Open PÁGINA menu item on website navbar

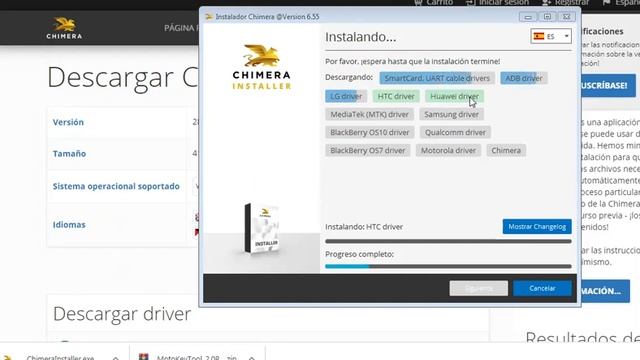coord(182,28)
